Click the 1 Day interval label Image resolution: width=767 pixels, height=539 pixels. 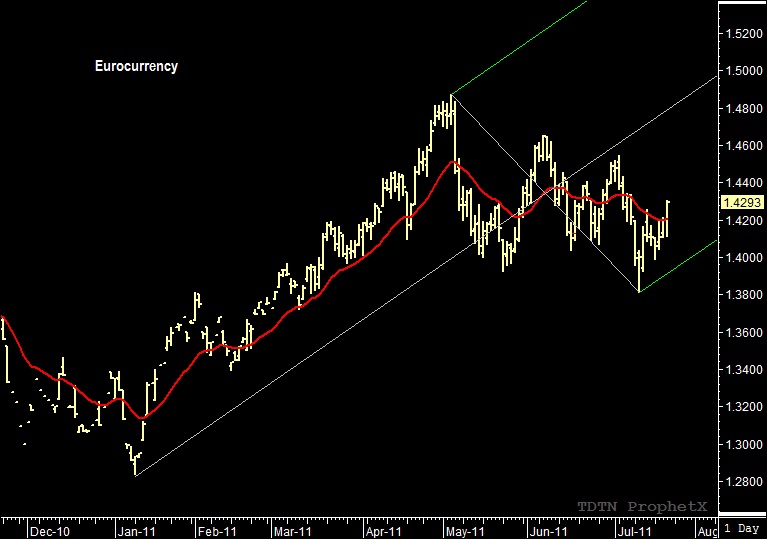pyautogui.click(x=741, y=528)
